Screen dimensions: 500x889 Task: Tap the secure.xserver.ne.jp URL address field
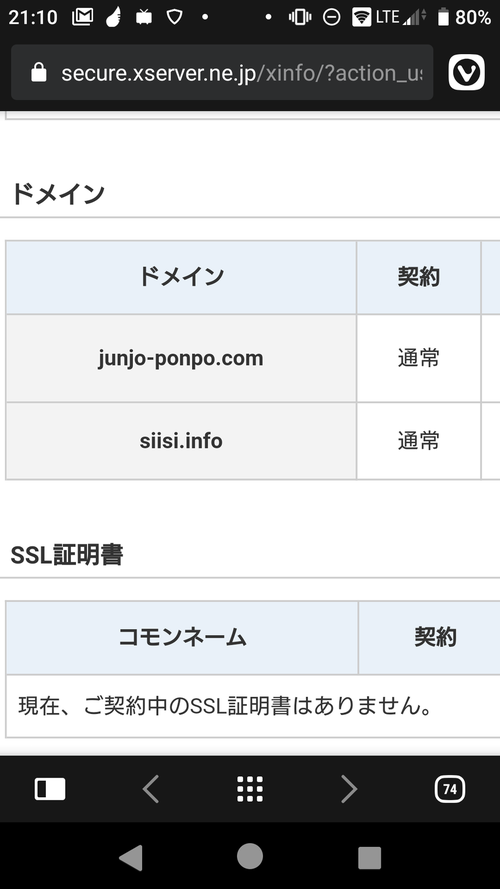point(222,73)
